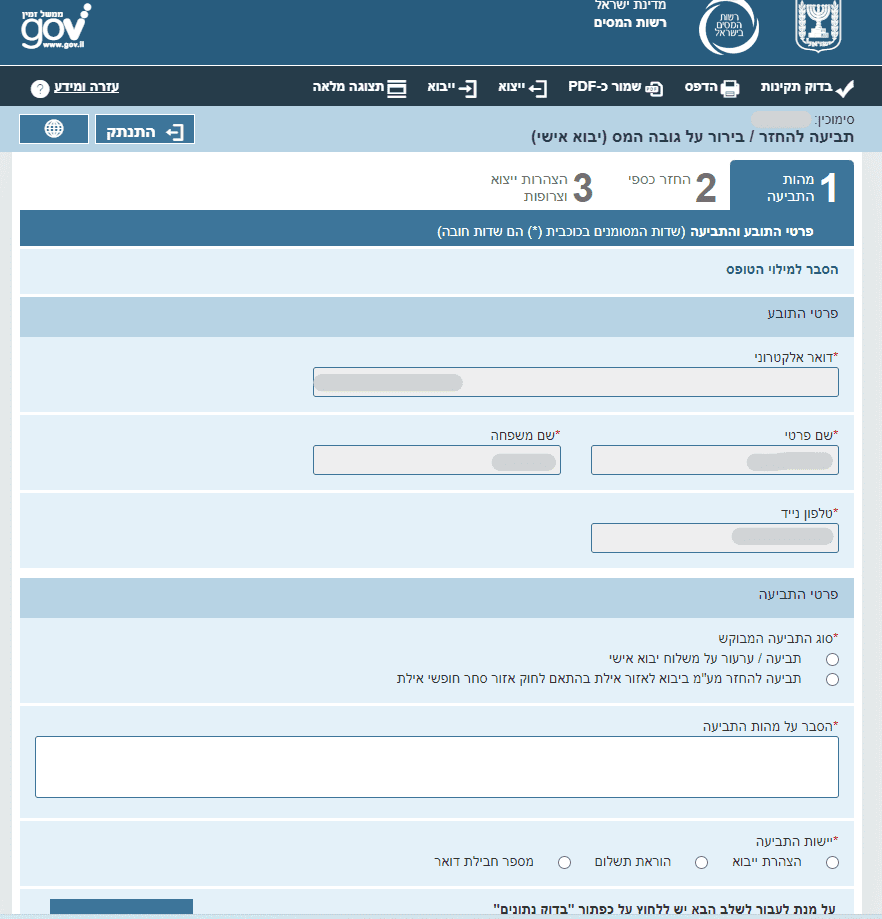Image resolution: width=882 pixels, height=919 pixels.
Task: Switch to step 3 הצהרות ייצוא וצרופות tab
Action: pos(542,187)
